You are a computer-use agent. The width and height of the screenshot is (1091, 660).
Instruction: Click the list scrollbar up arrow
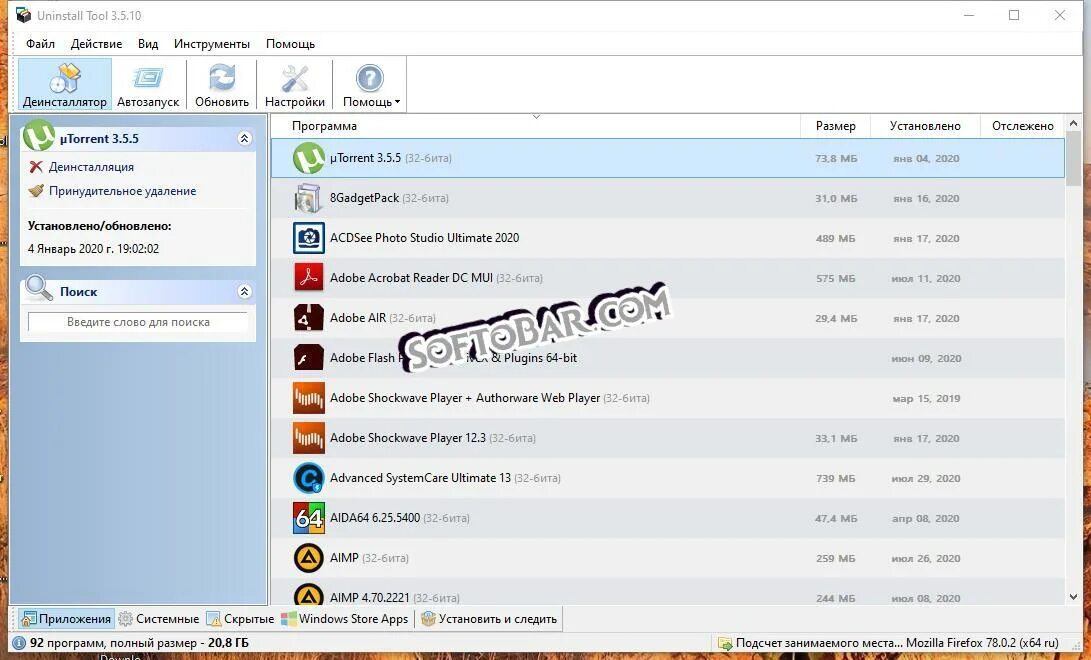(1074, 123)
